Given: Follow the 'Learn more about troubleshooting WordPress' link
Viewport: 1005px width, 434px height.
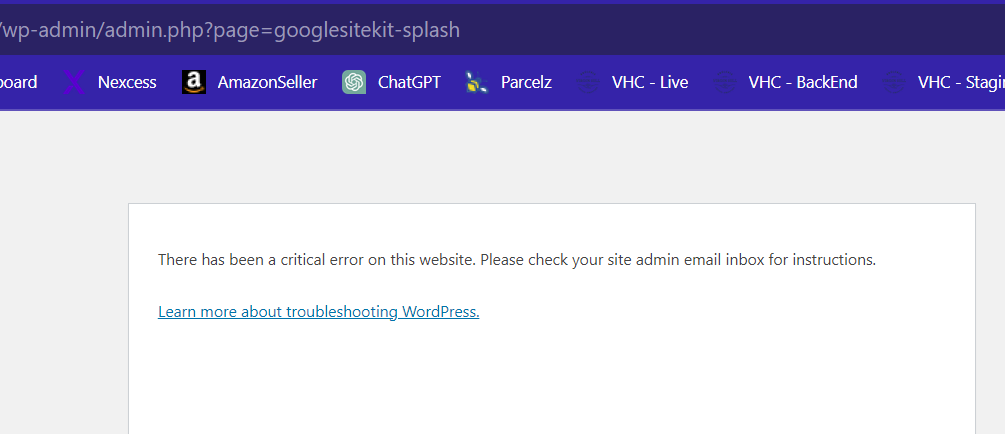Looking at the screenshot, I should [319, 312].
